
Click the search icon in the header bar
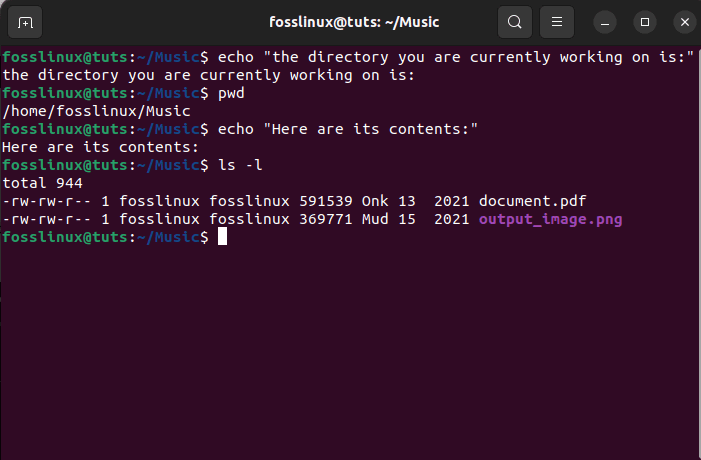(514, 21)
